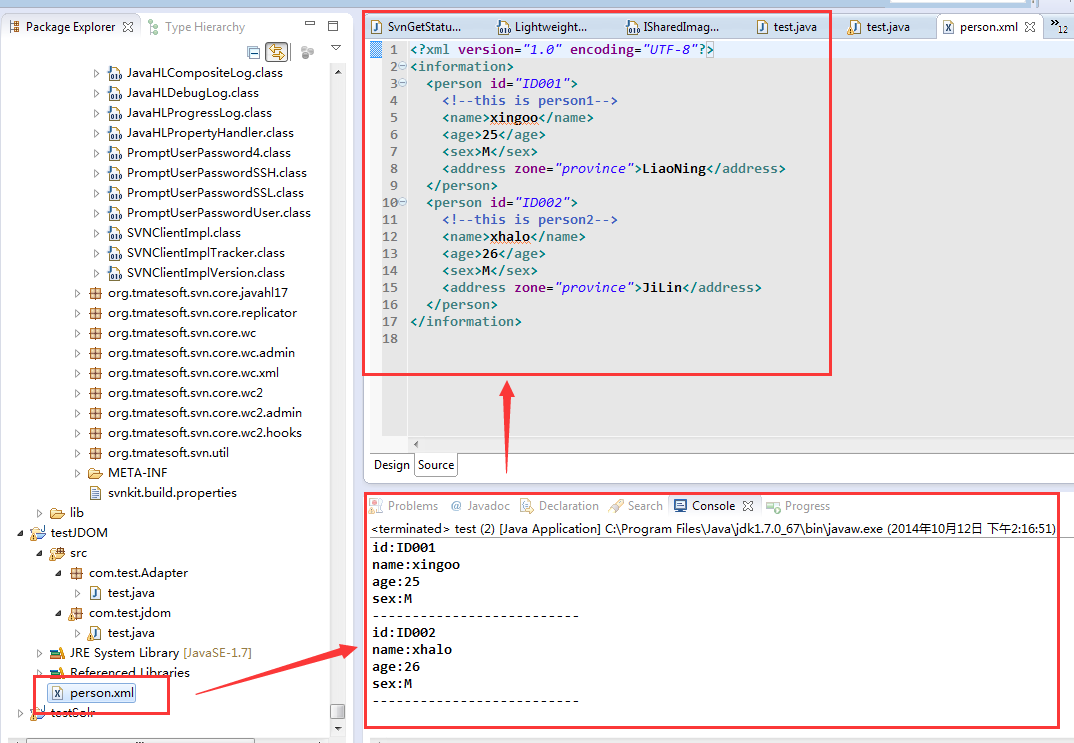Collapse the person ID002 fold marker
Screen dimensions: 1074x743
tap(403, 202)
